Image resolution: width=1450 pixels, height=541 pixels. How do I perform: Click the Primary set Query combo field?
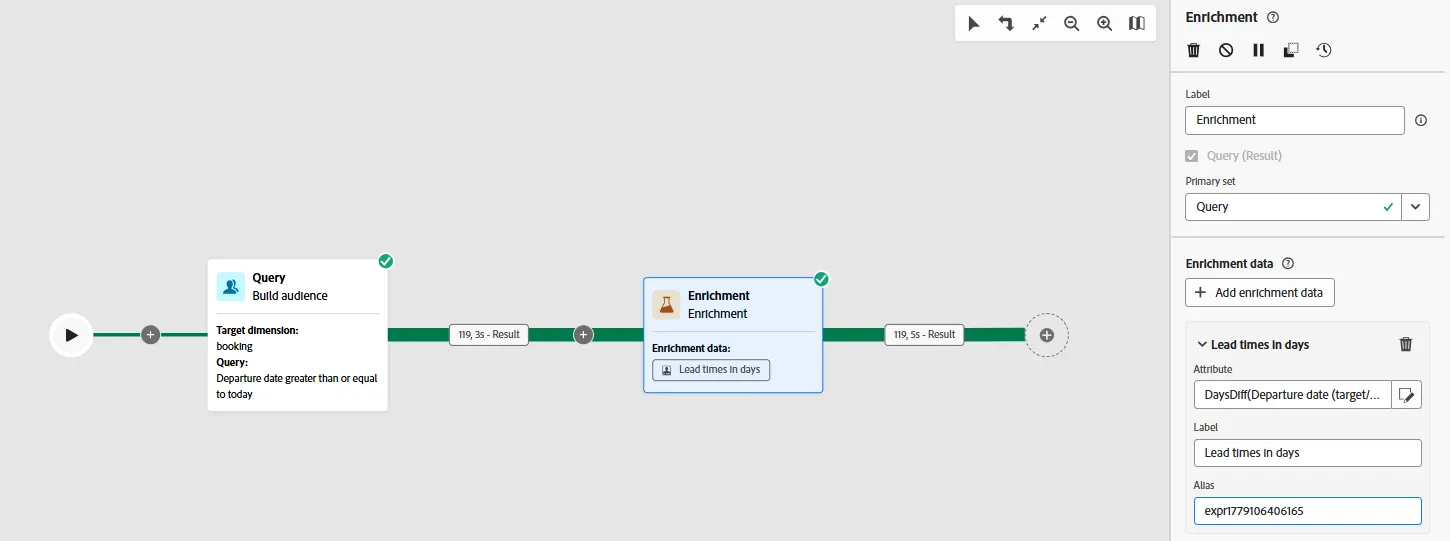1293,207
